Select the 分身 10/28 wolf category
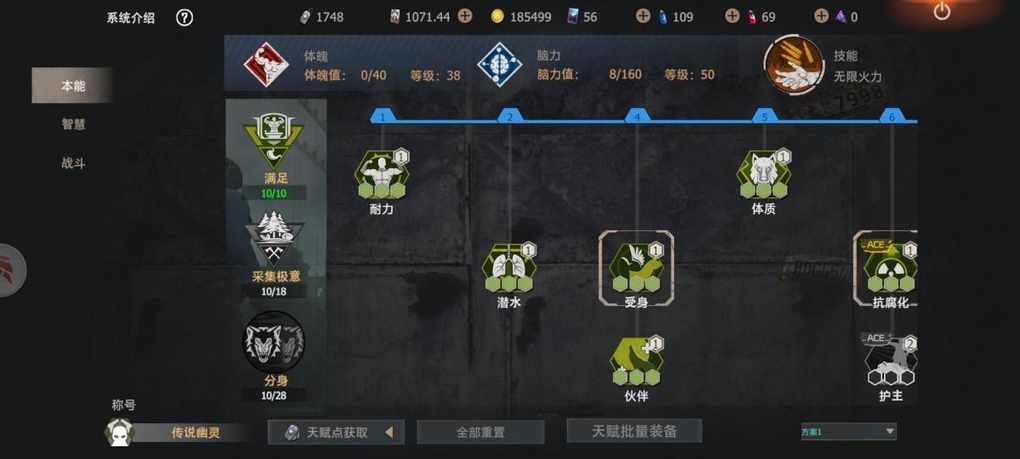 [x=274, y=356]
